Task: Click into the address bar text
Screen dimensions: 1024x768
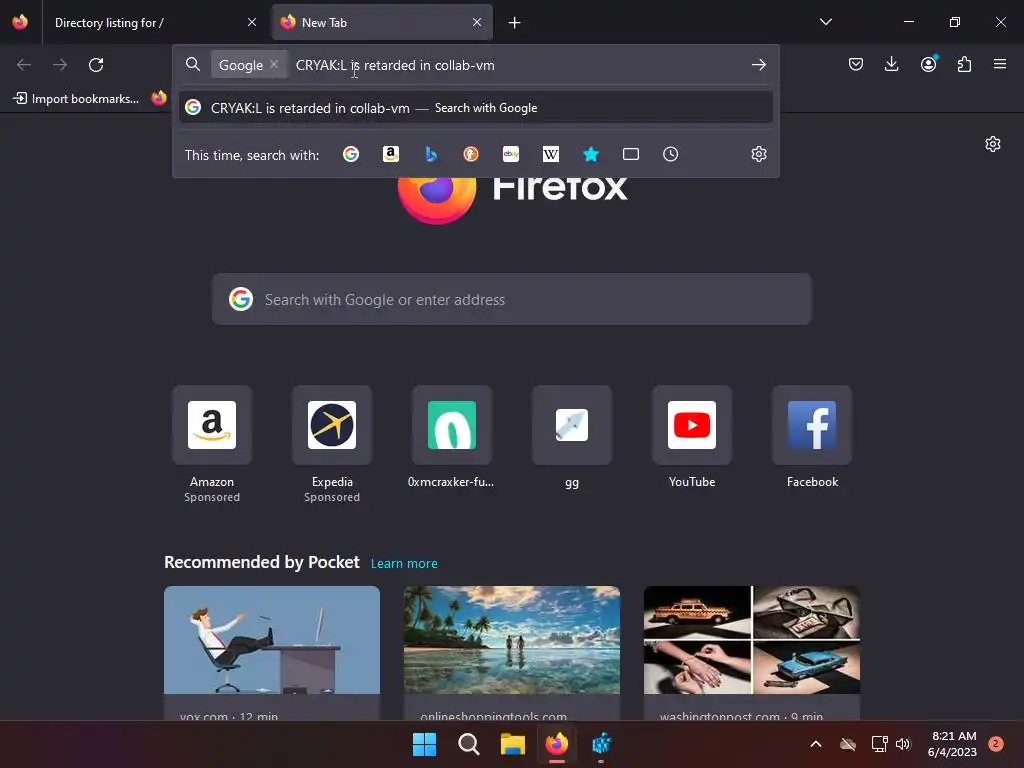Action: pos(394,65)
